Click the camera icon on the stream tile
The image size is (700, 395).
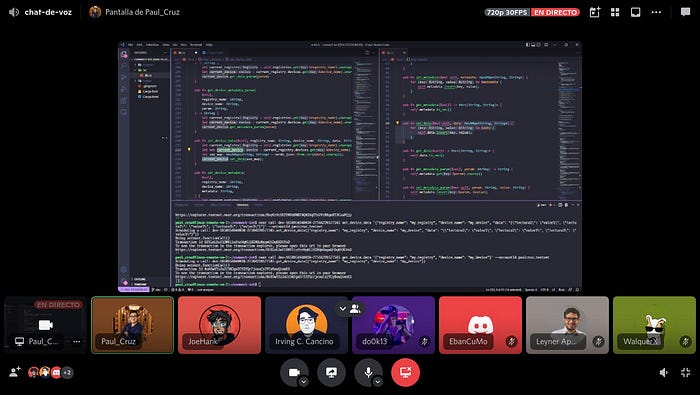point(46,324)
